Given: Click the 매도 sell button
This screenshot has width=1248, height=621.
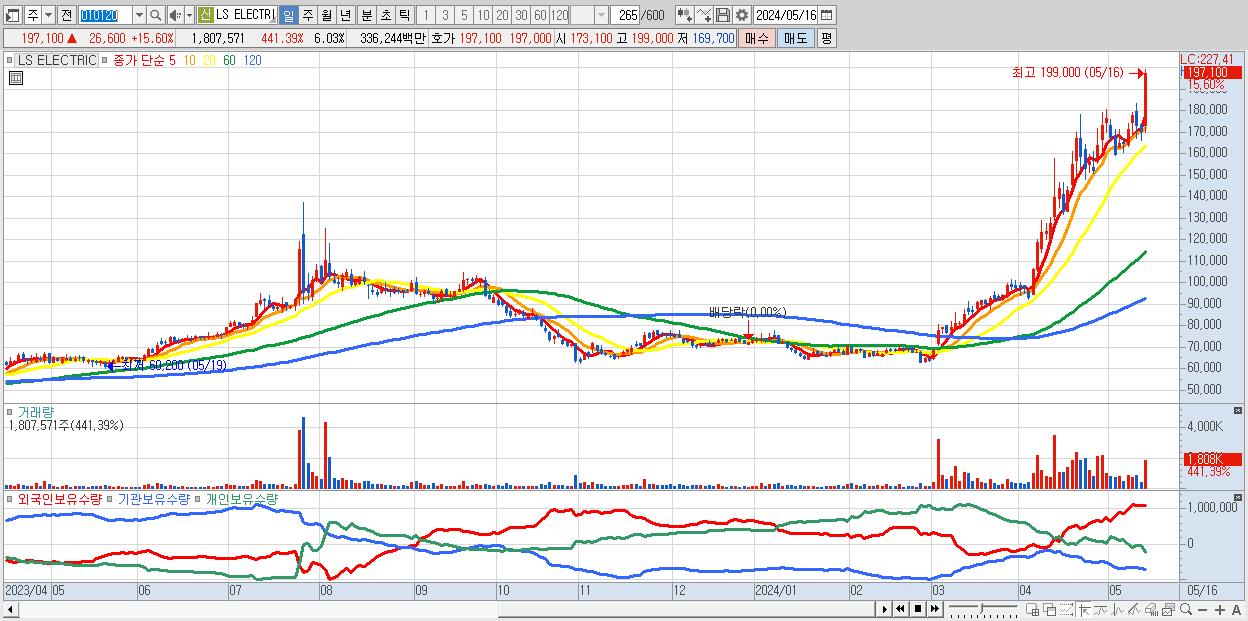Looking at the screenshot, I should [795, 38].
